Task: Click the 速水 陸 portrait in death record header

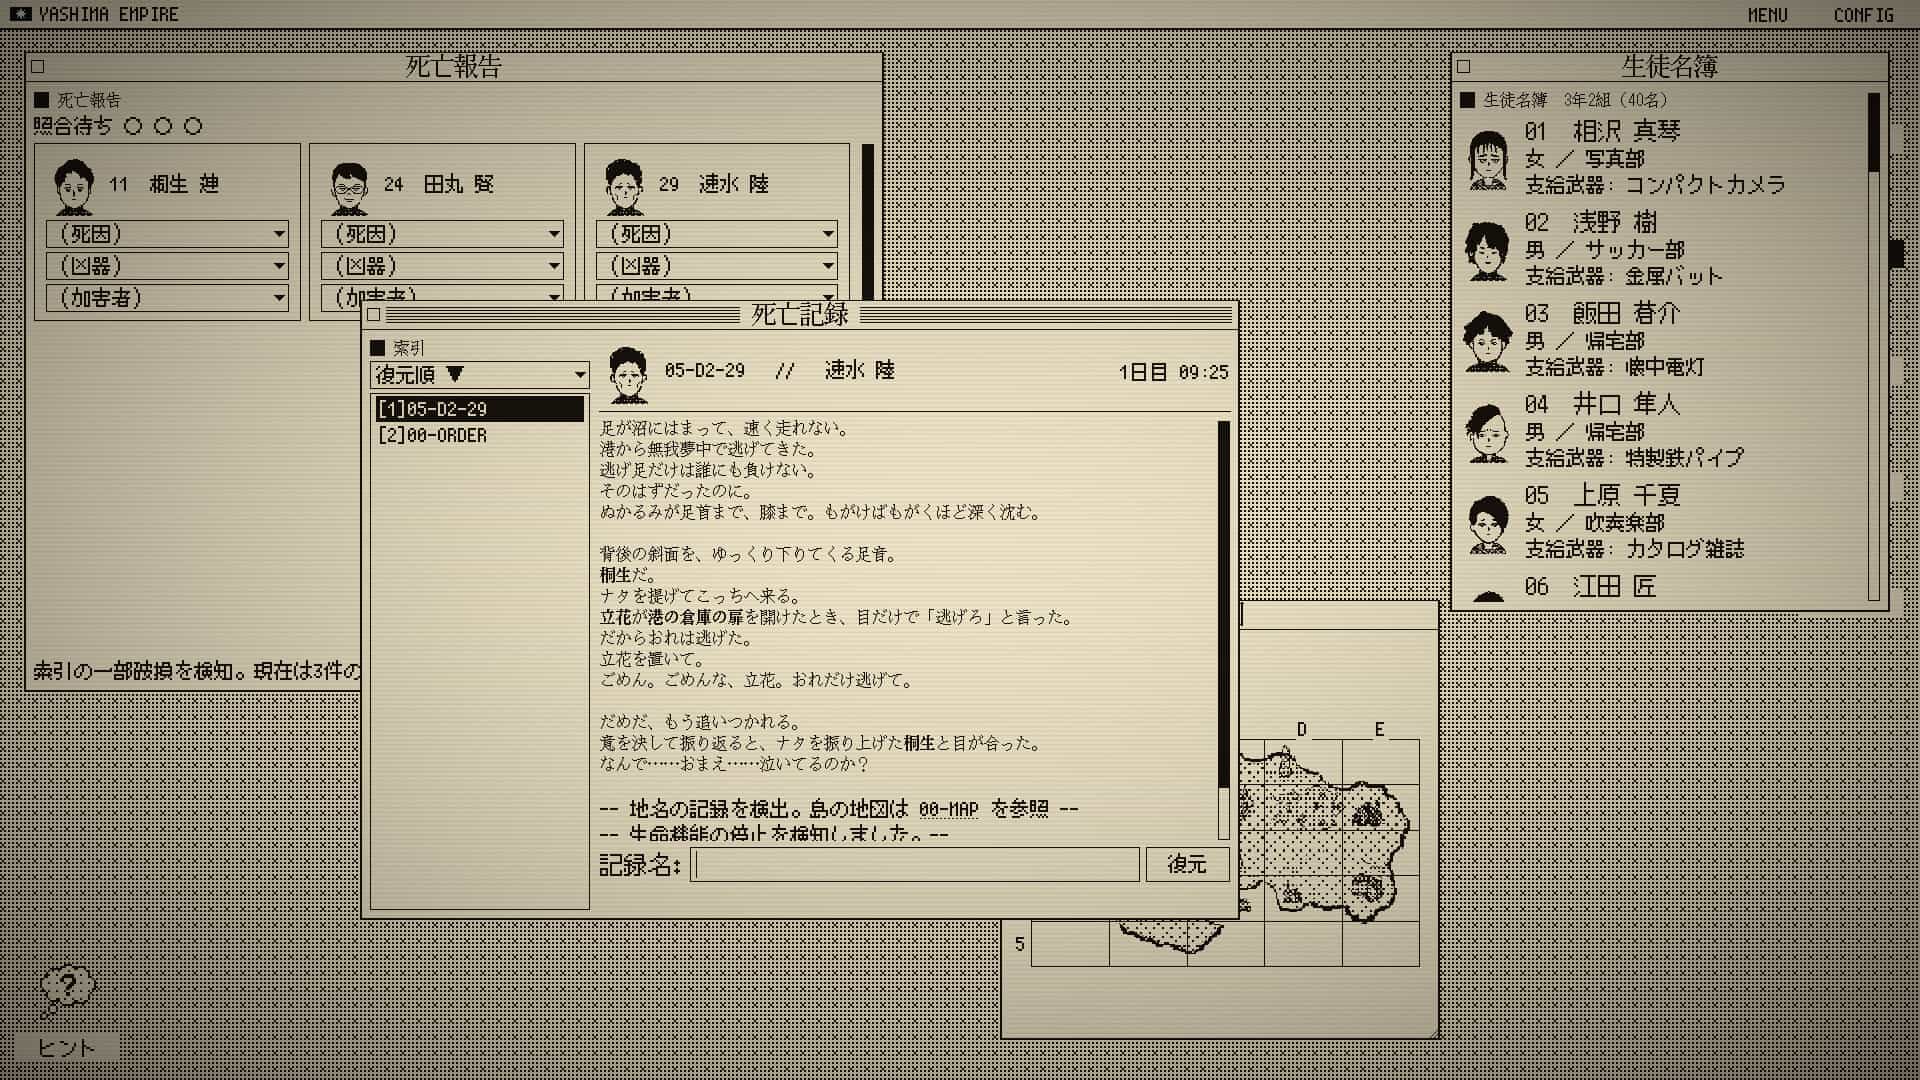Action: click(x=628, y=374)
